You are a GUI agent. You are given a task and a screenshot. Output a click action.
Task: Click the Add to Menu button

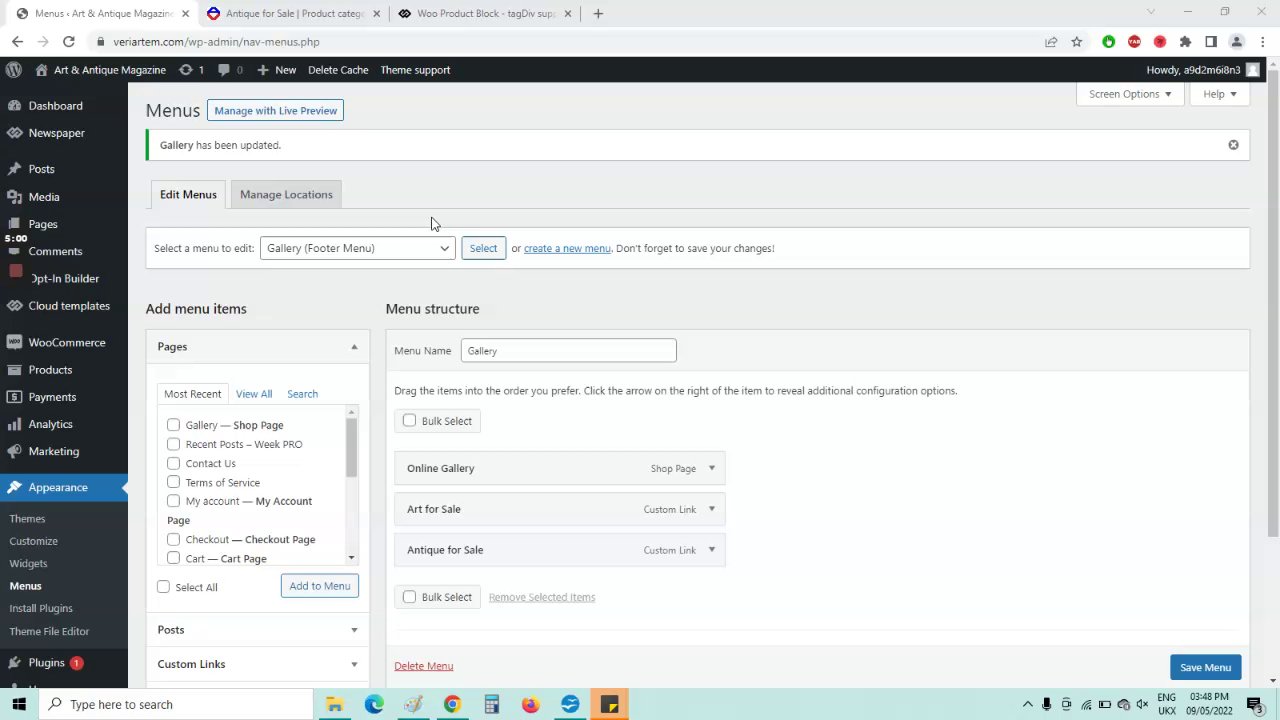click(320, 586)
